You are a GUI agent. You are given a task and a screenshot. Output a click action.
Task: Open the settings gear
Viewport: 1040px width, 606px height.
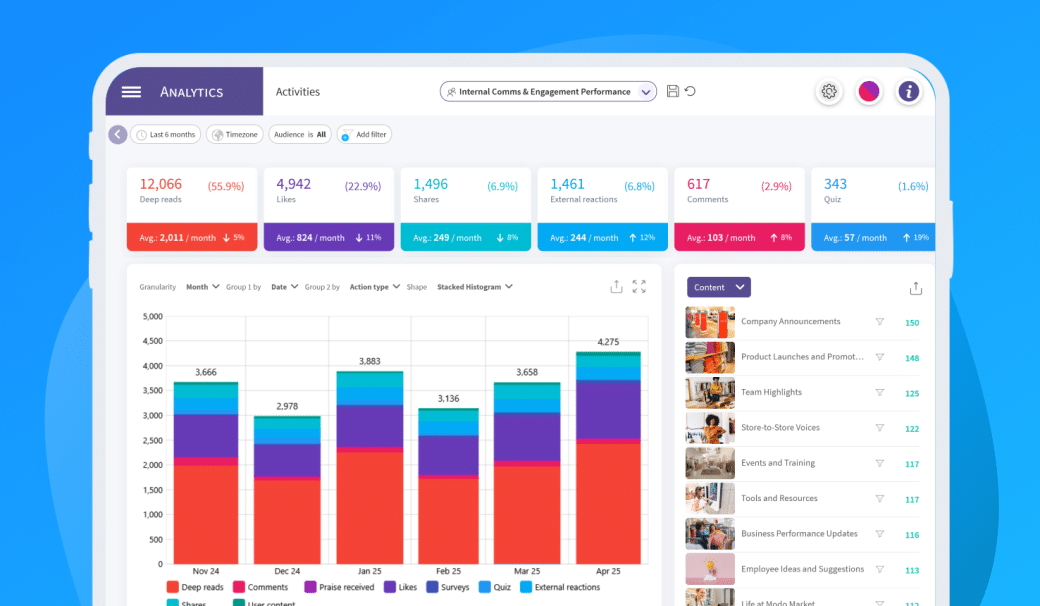click(829, 92)
